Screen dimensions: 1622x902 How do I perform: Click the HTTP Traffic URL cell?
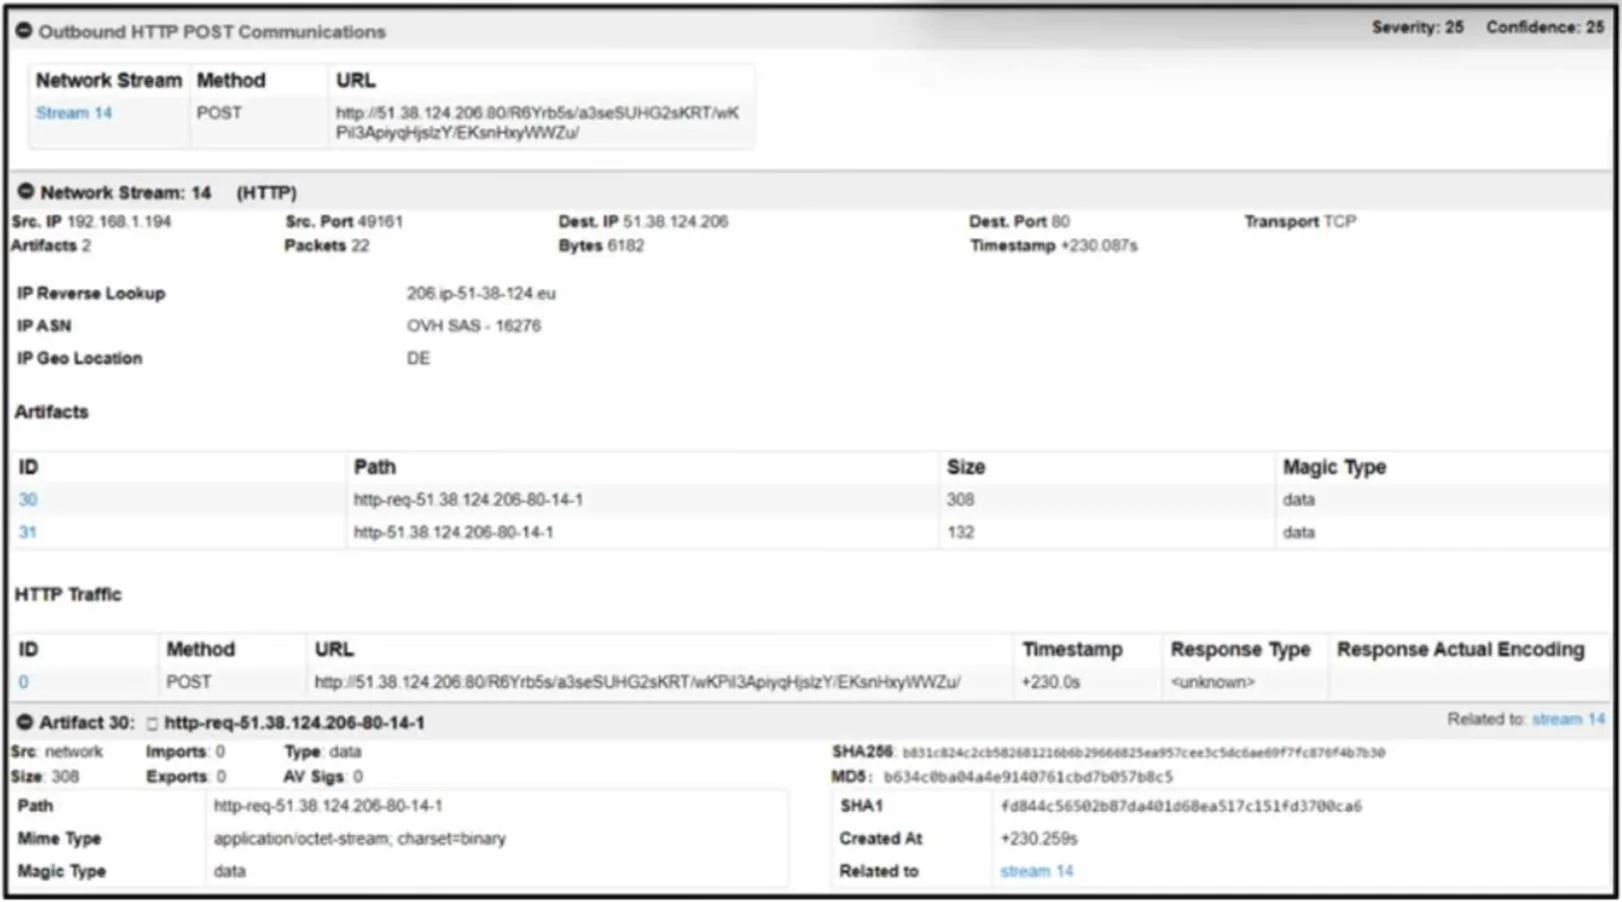(637, 682)
